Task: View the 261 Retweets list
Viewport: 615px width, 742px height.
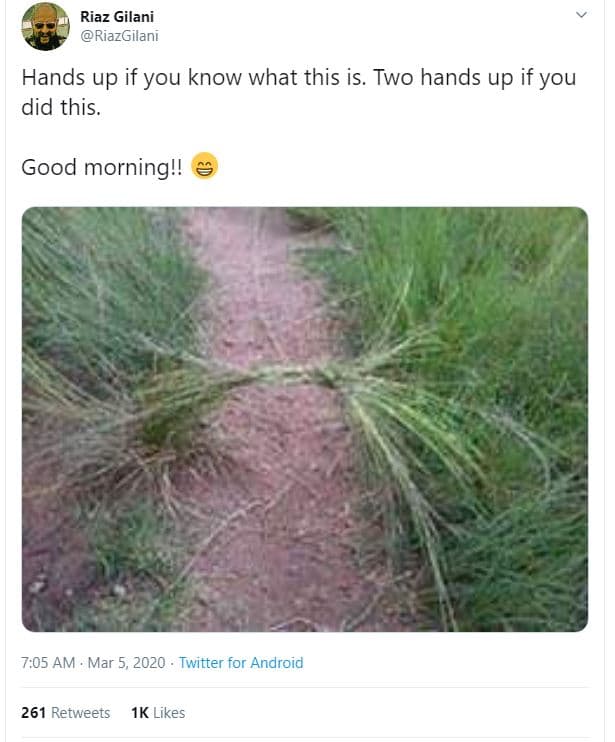Action: (x=65, y=713)
